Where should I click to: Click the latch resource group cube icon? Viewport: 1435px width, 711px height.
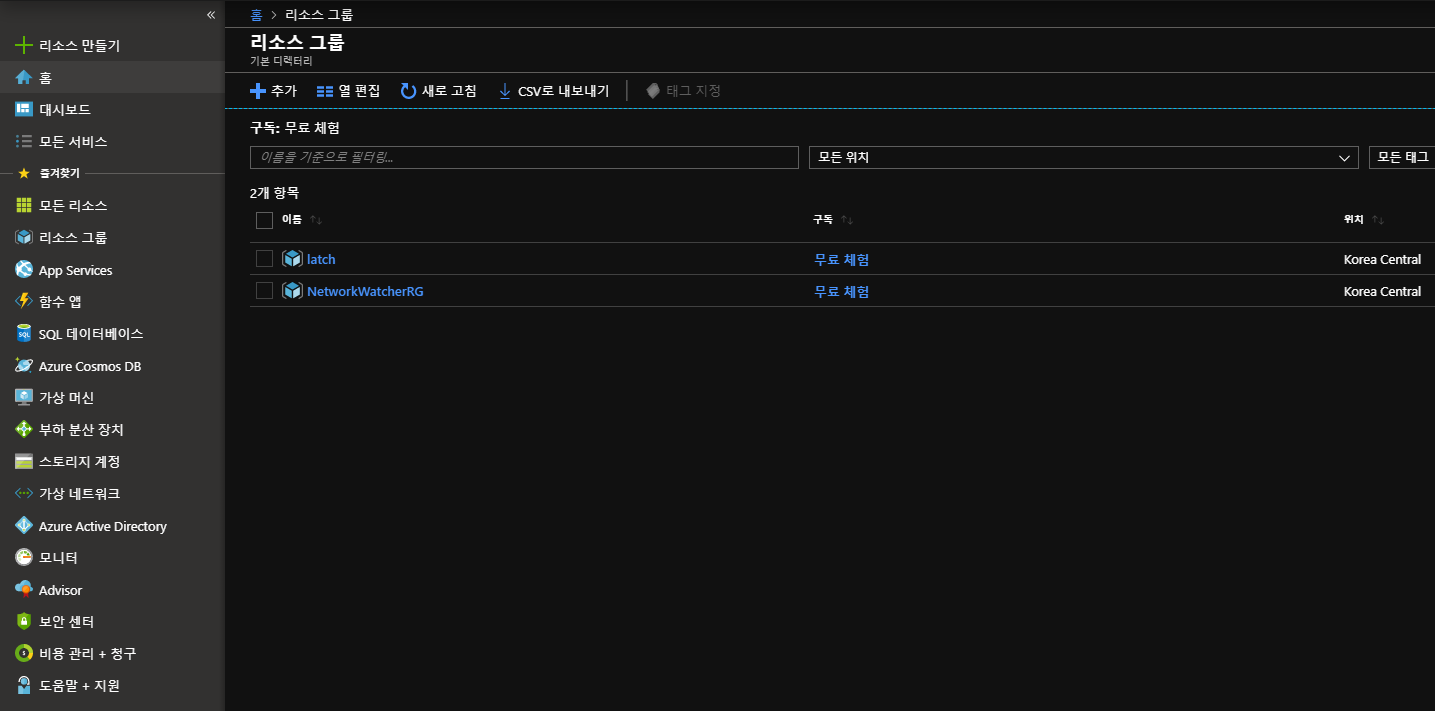[x=292, y=259]
